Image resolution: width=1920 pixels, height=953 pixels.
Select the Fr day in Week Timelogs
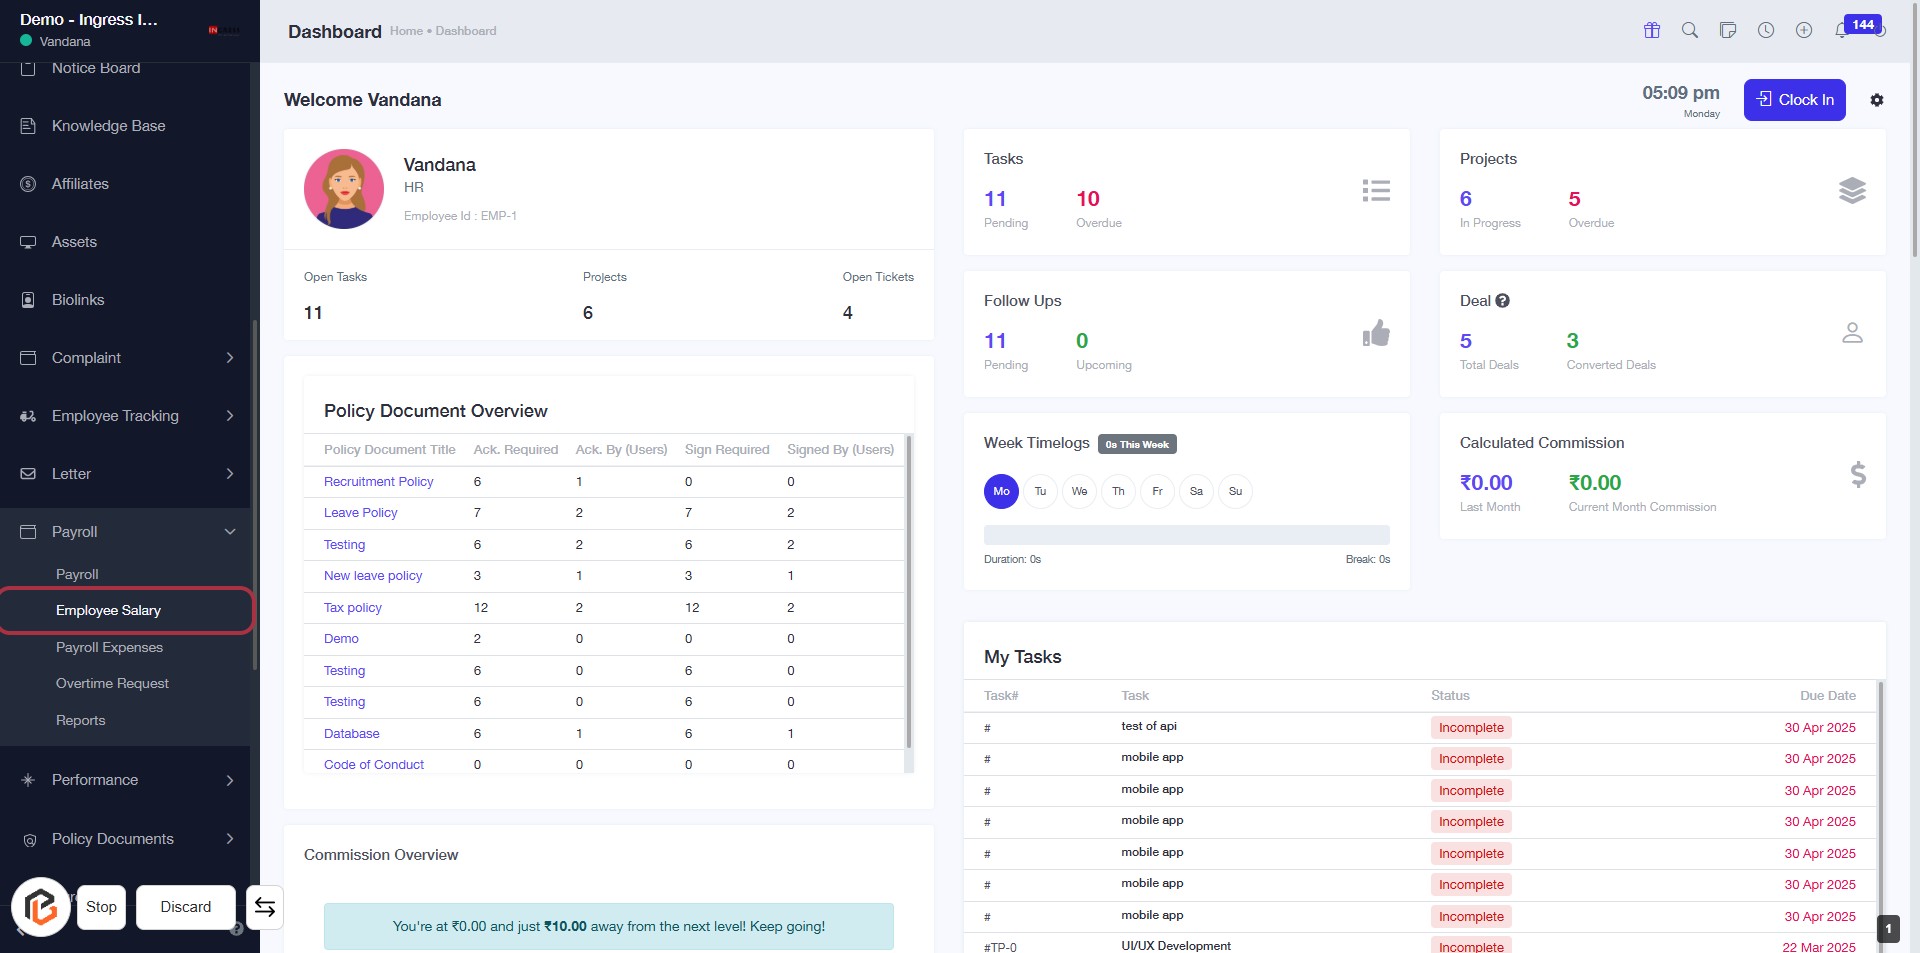[x=1157, y=491]
